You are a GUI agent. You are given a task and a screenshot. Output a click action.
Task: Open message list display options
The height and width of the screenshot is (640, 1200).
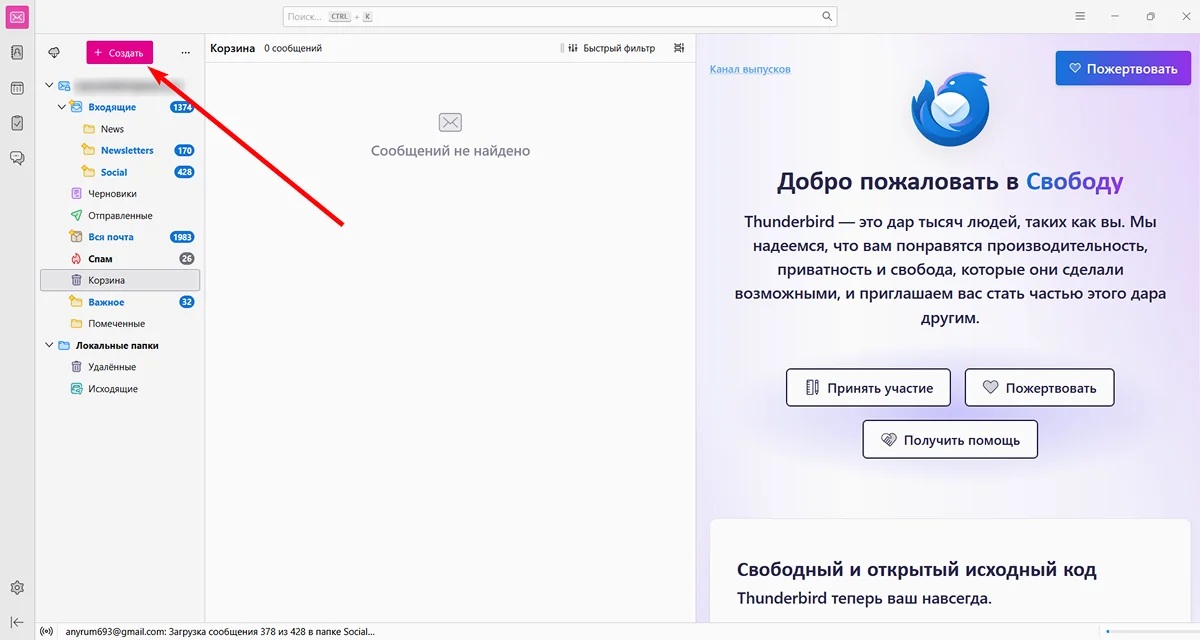pos(679,48)
